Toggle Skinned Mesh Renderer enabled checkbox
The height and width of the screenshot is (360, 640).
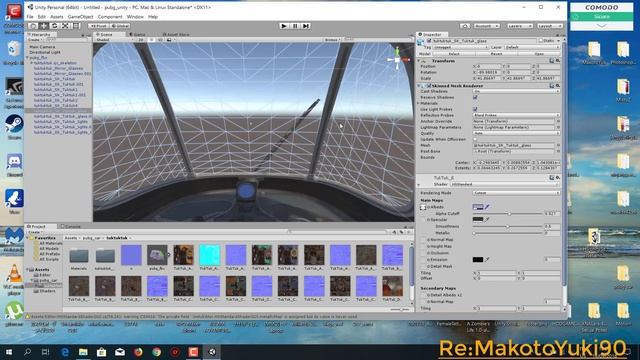[x=429, y=86]
